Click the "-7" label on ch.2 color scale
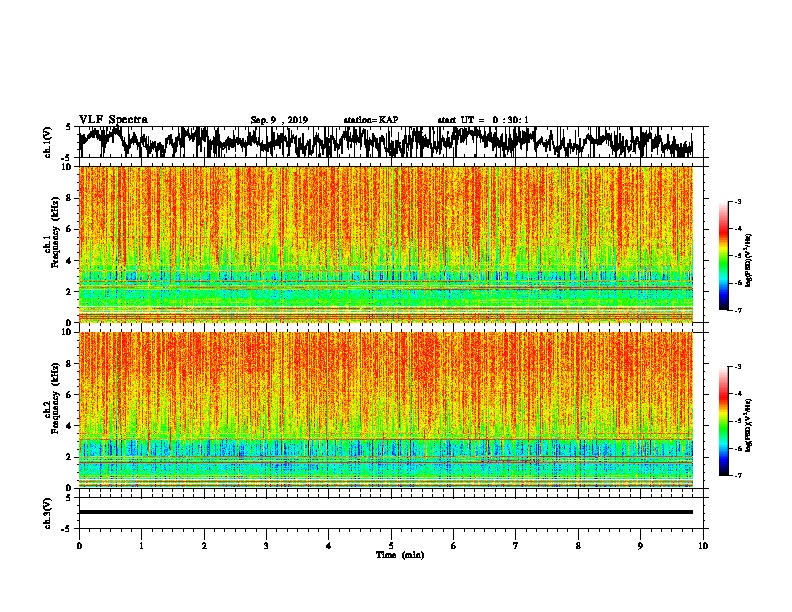The image size is (792, 612). tap(738, 475)
